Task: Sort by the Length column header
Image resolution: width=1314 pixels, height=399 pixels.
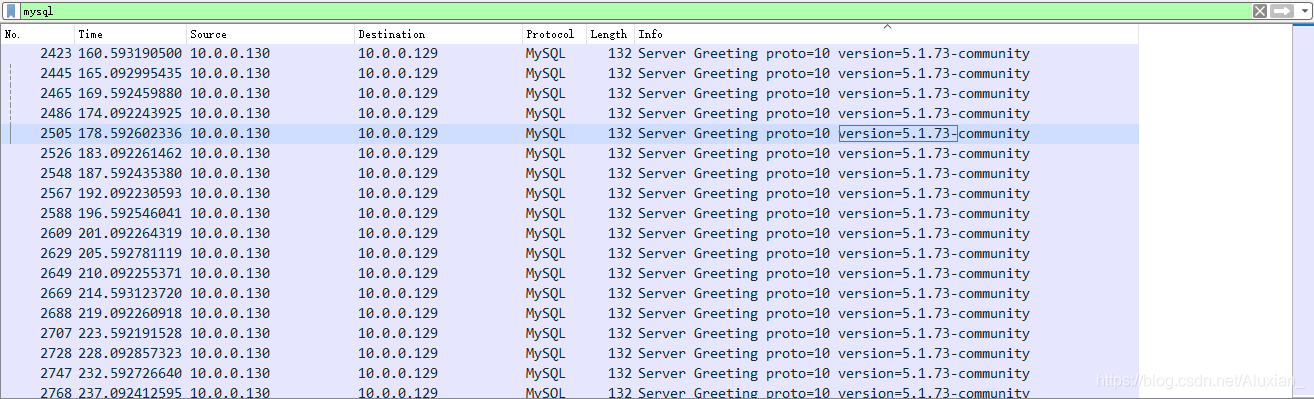Action: tap(610, 34)
